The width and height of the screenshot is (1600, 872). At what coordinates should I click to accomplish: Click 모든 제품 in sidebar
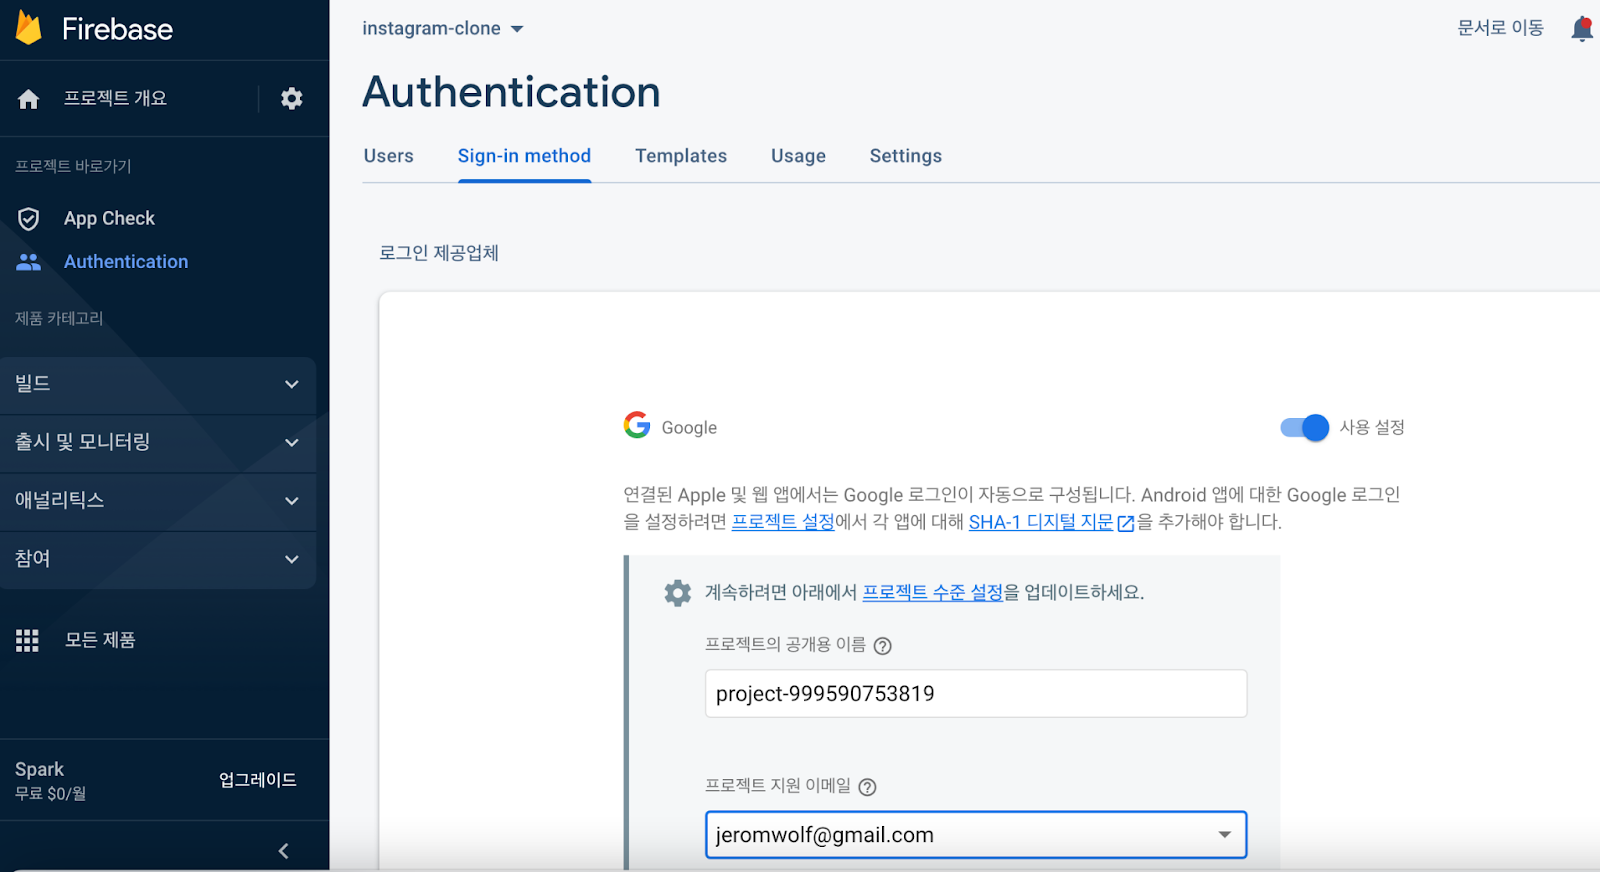[100, 640]
